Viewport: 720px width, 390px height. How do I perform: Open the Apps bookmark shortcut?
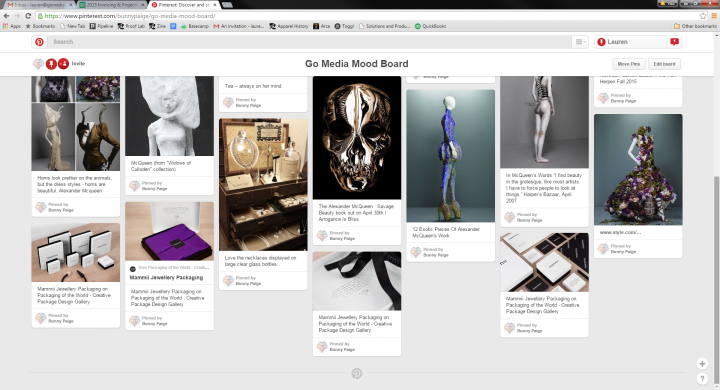pyautogui.click(x=12, y=26)
